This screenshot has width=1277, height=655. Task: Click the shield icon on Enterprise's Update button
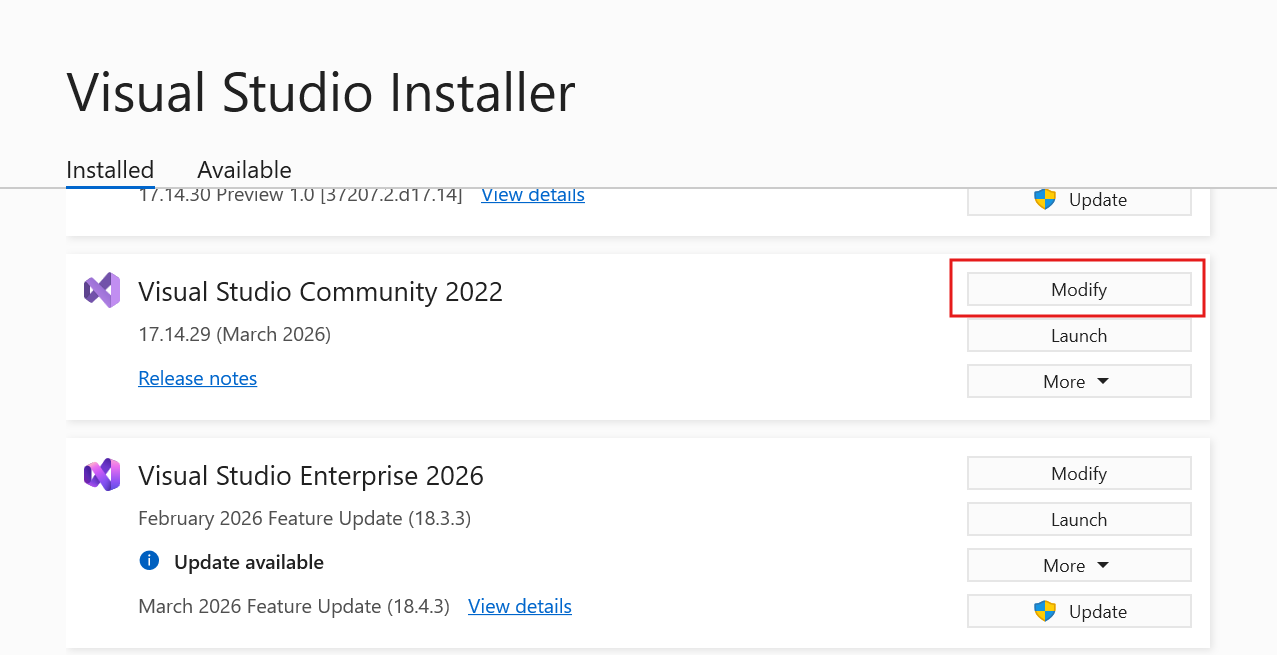1045,610
